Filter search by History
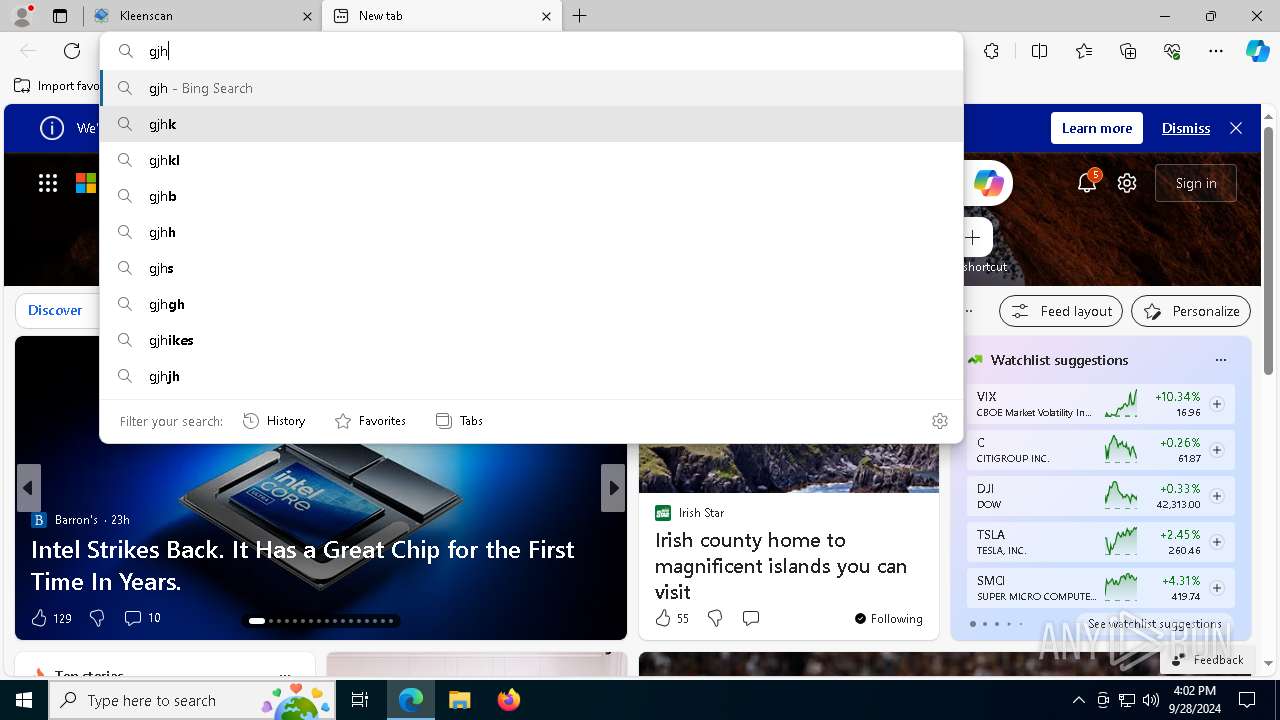The width and height of the screenshot is (1280, 720). point(274,421)
